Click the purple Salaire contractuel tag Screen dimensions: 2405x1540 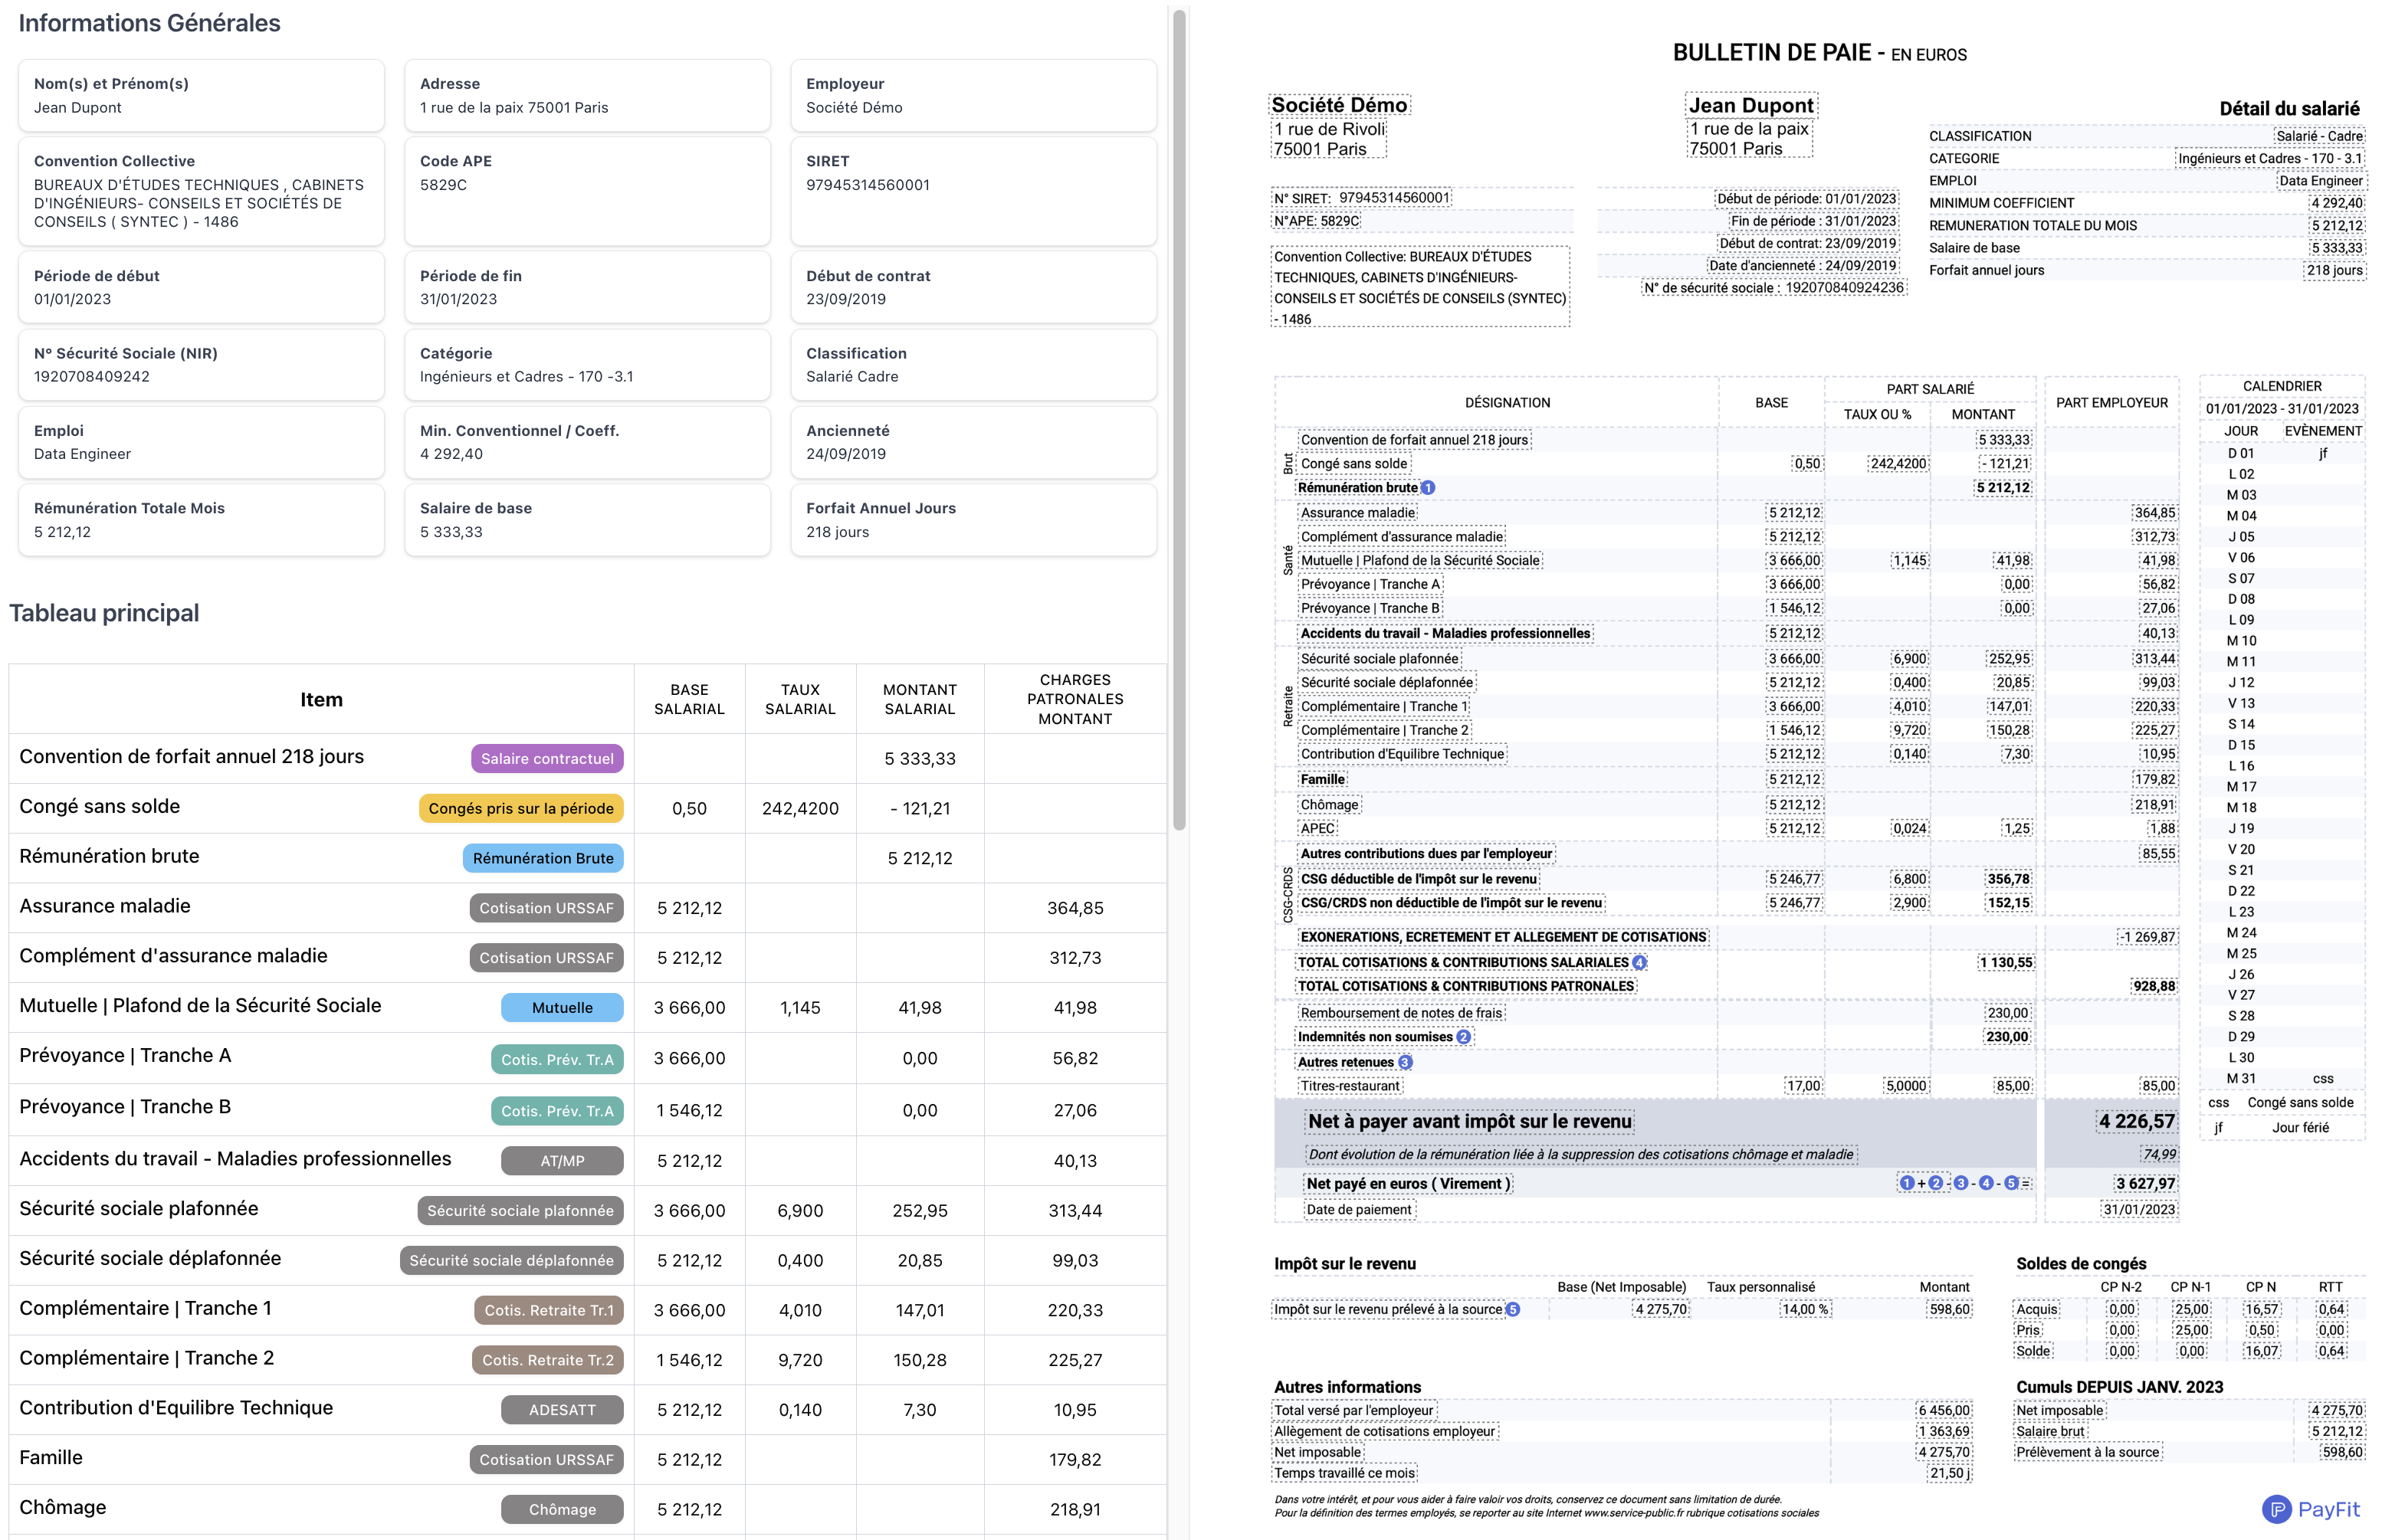pos(548,759)
